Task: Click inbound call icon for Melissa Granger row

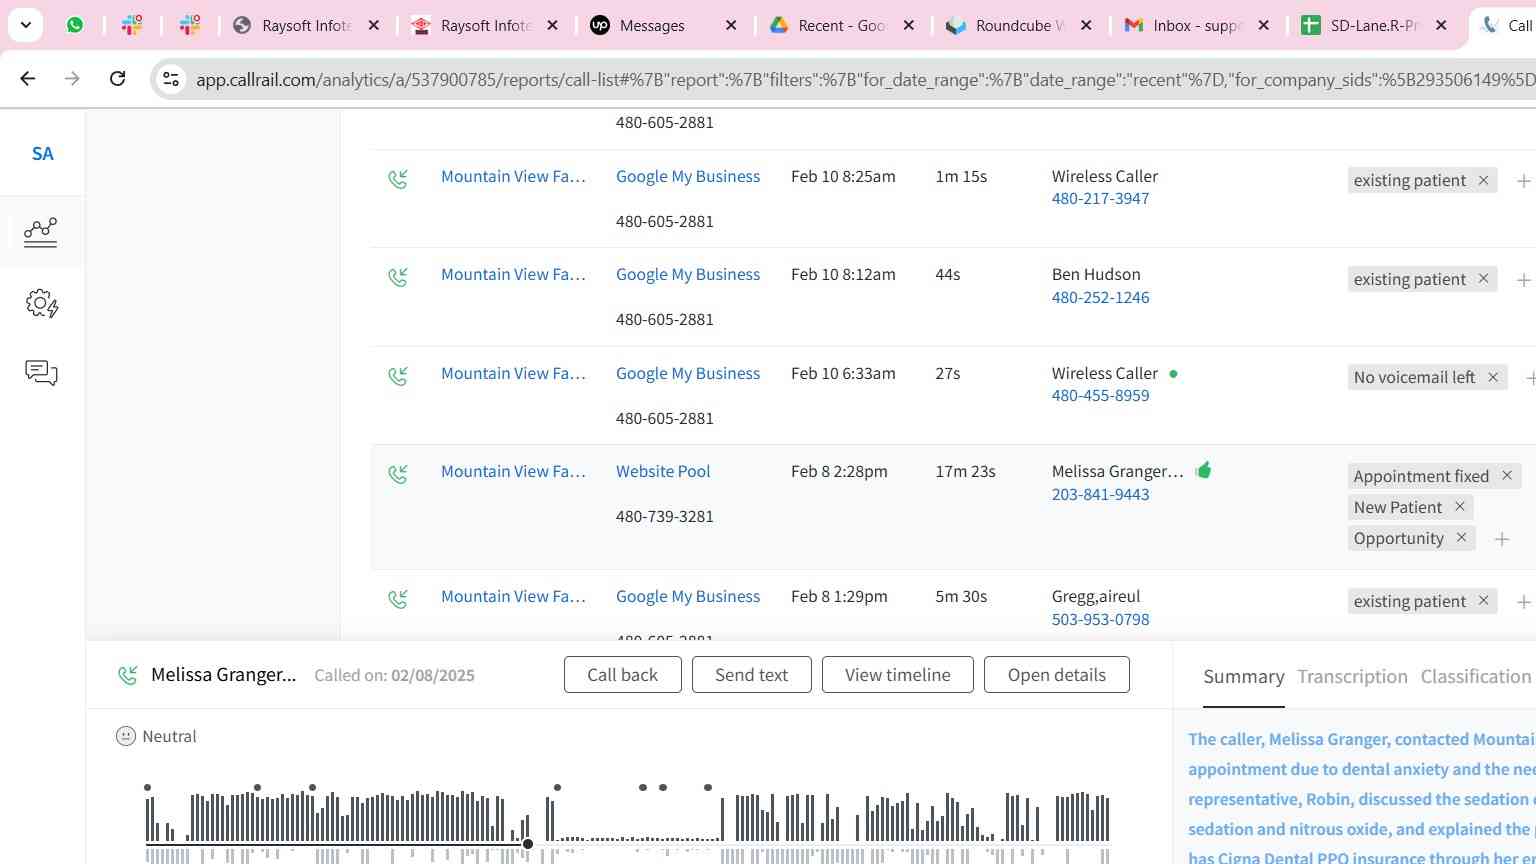Action: click(x=398, y=474)
